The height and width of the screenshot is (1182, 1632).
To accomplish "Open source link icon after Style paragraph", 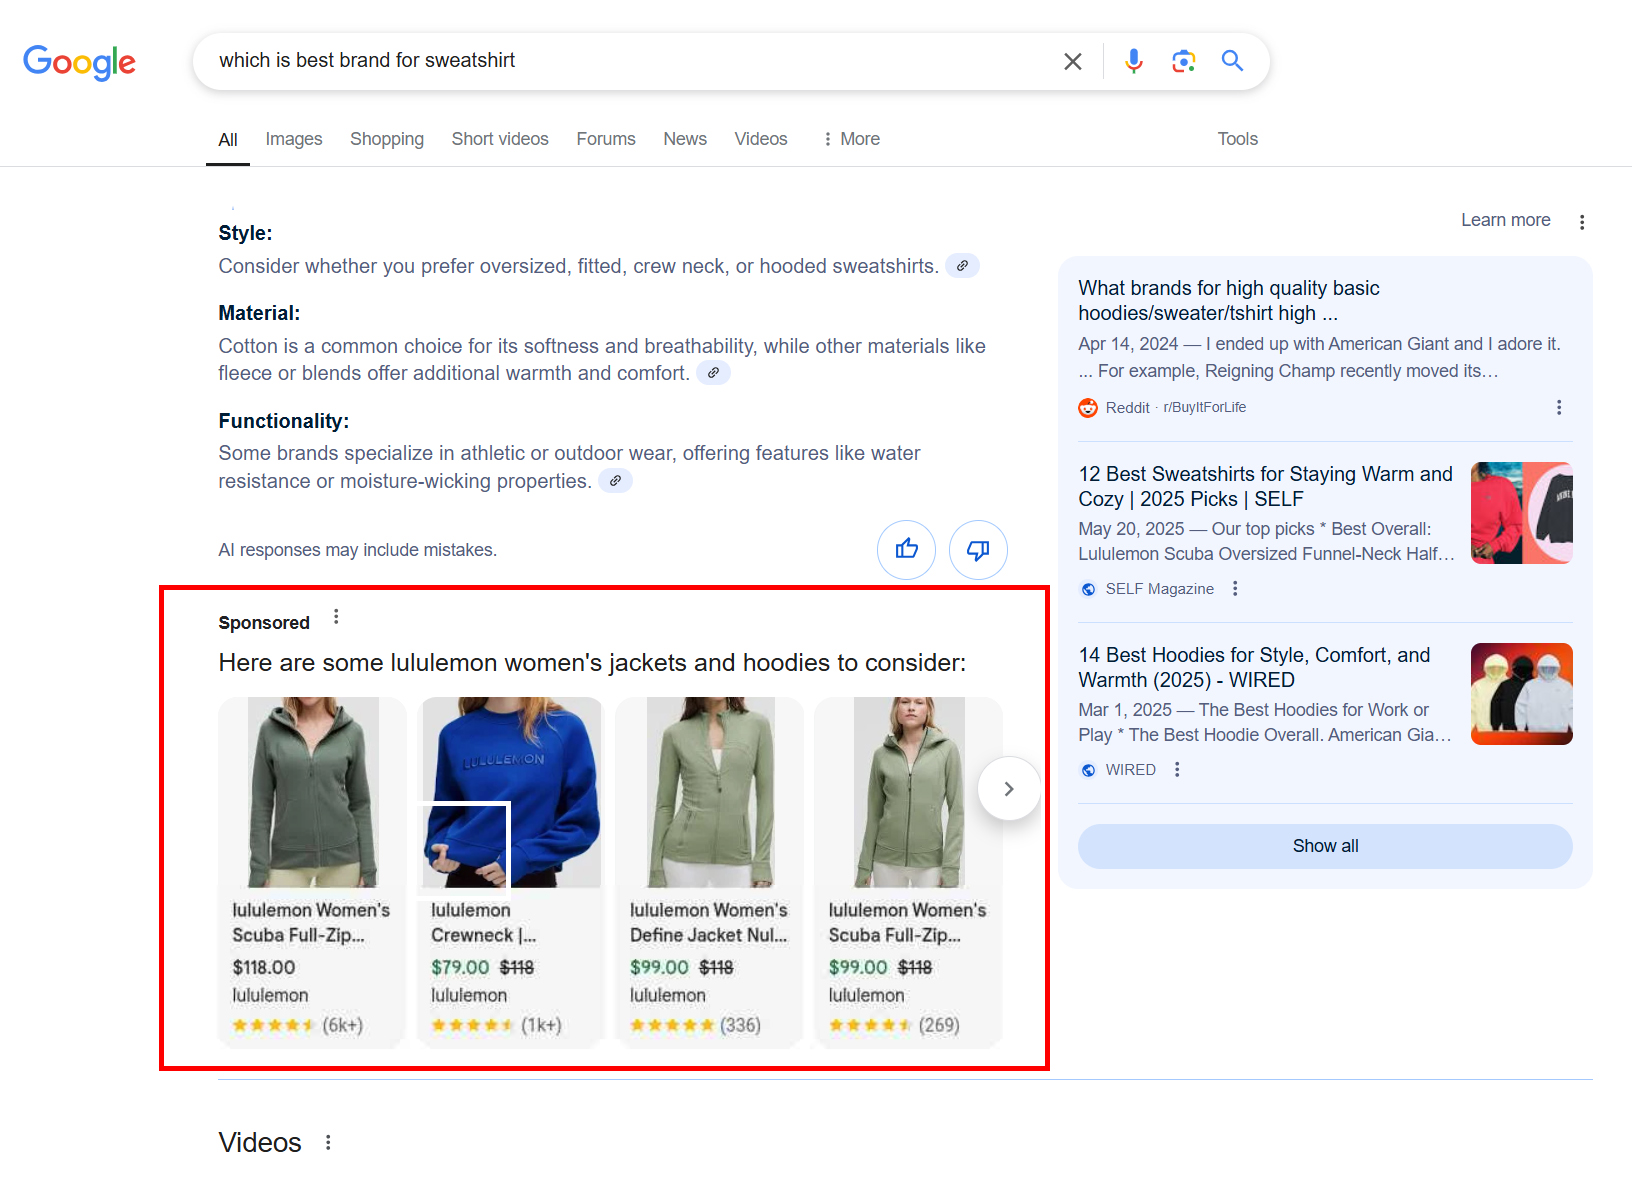I will (x=962, y=266).
